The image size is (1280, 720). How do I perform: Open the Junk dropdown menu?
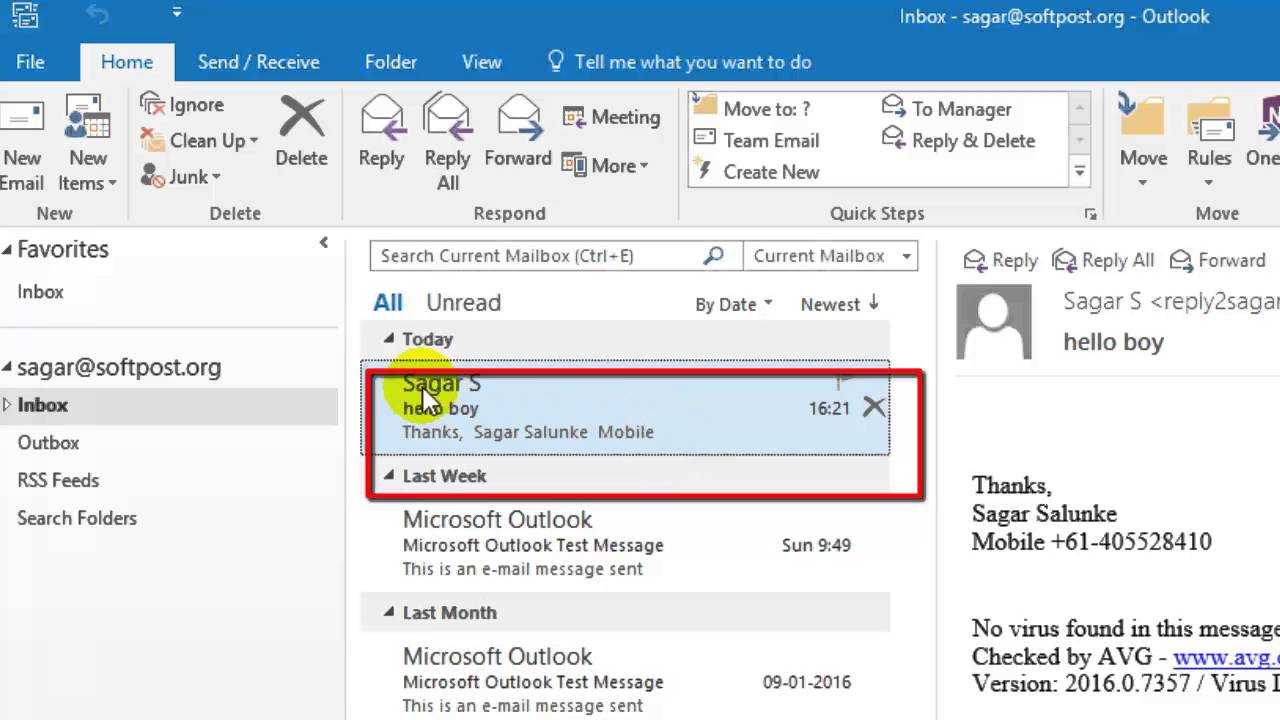[181, 176]
